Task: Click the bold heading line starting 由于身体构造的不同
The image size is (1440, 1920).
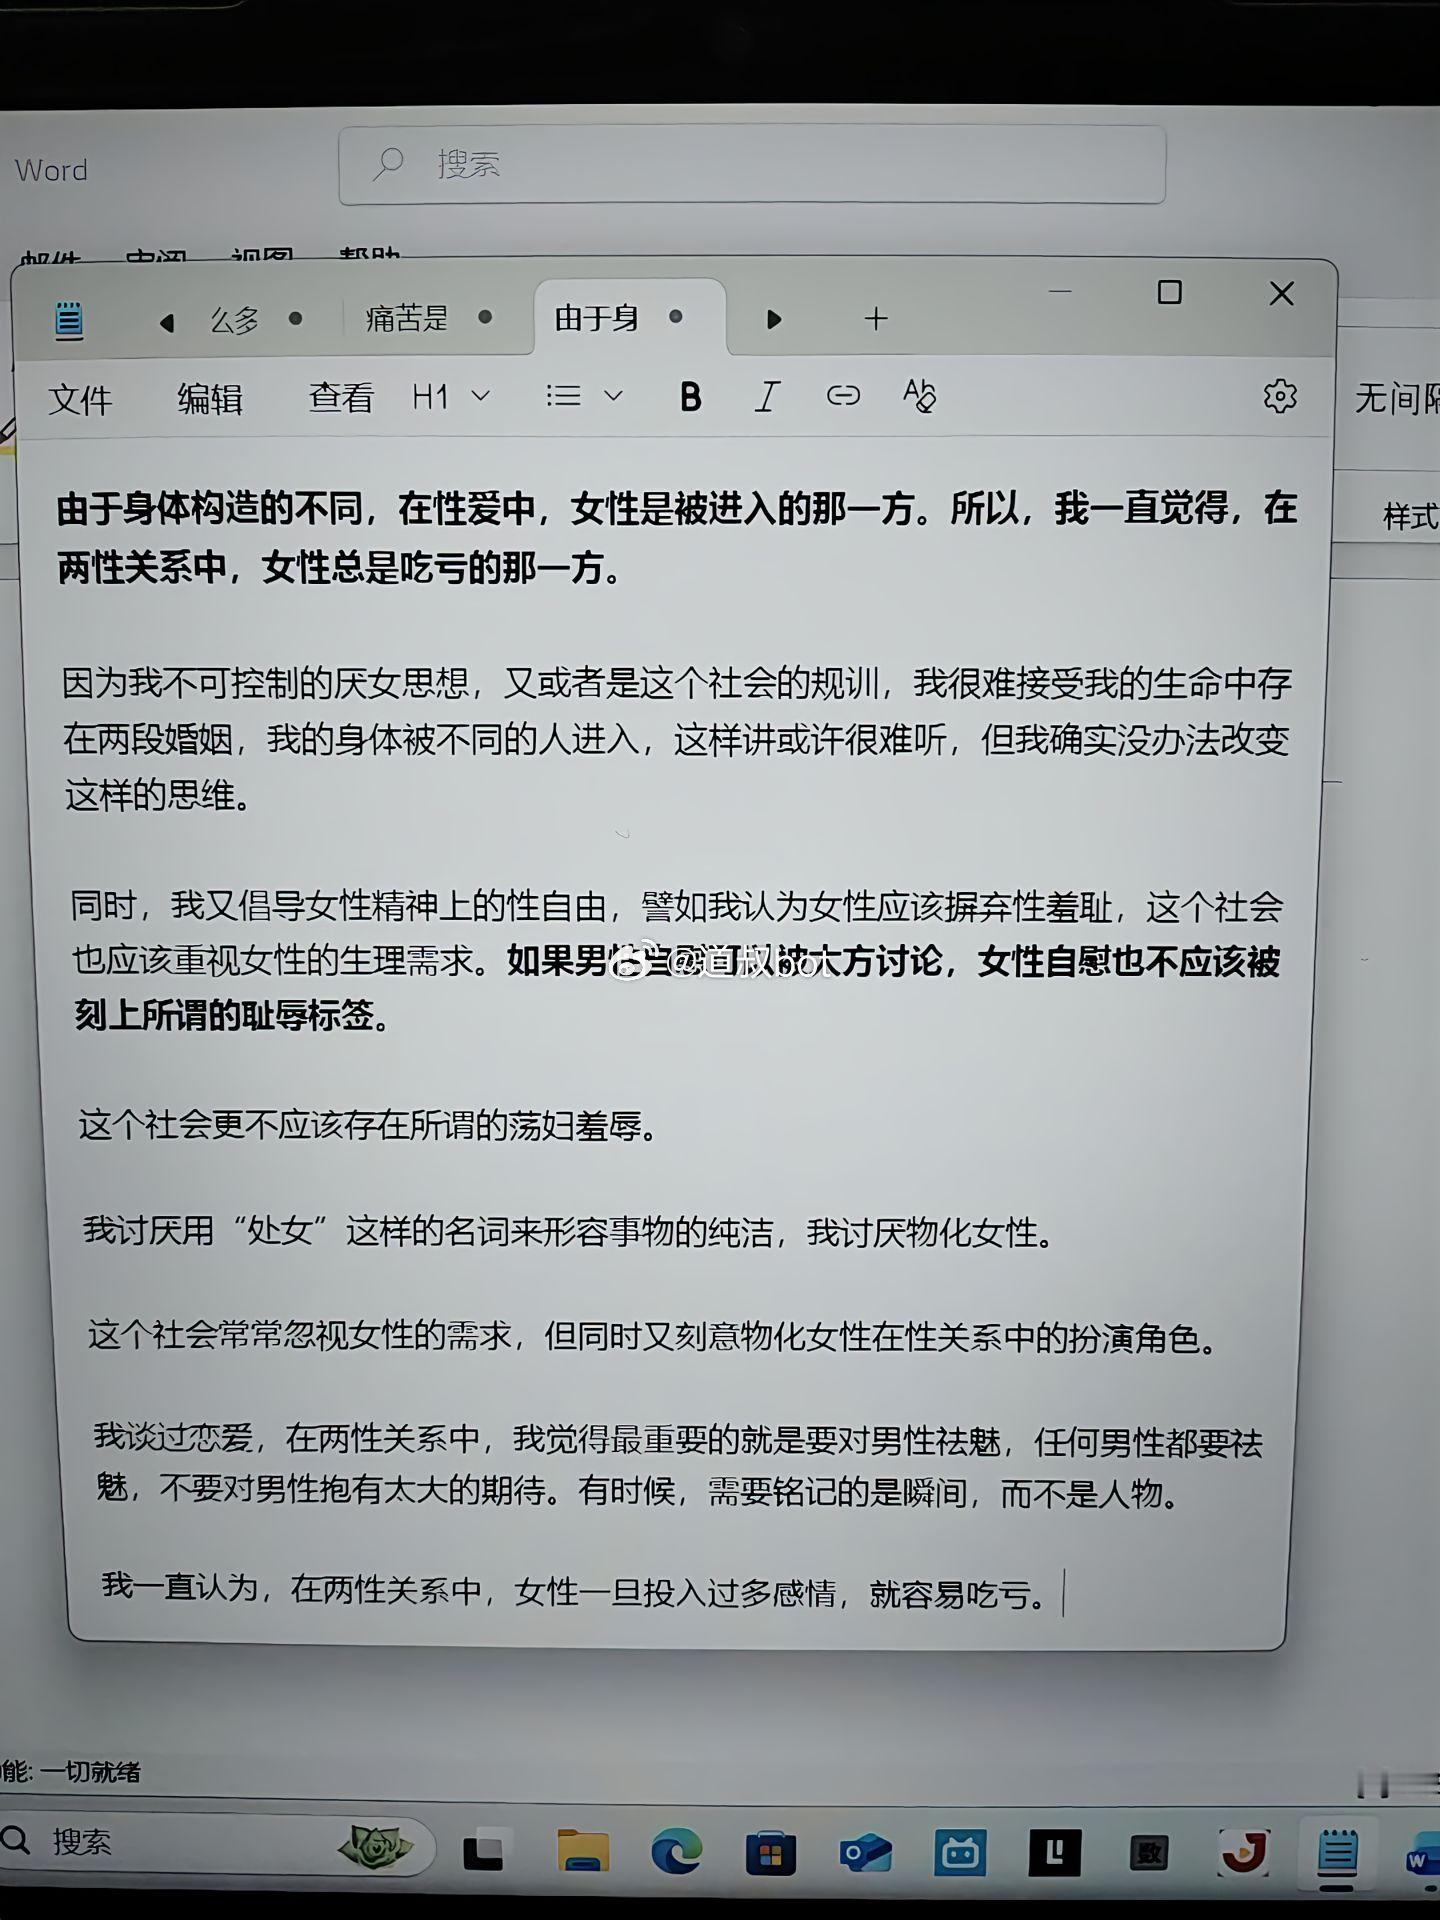Action: click(677, 508)
